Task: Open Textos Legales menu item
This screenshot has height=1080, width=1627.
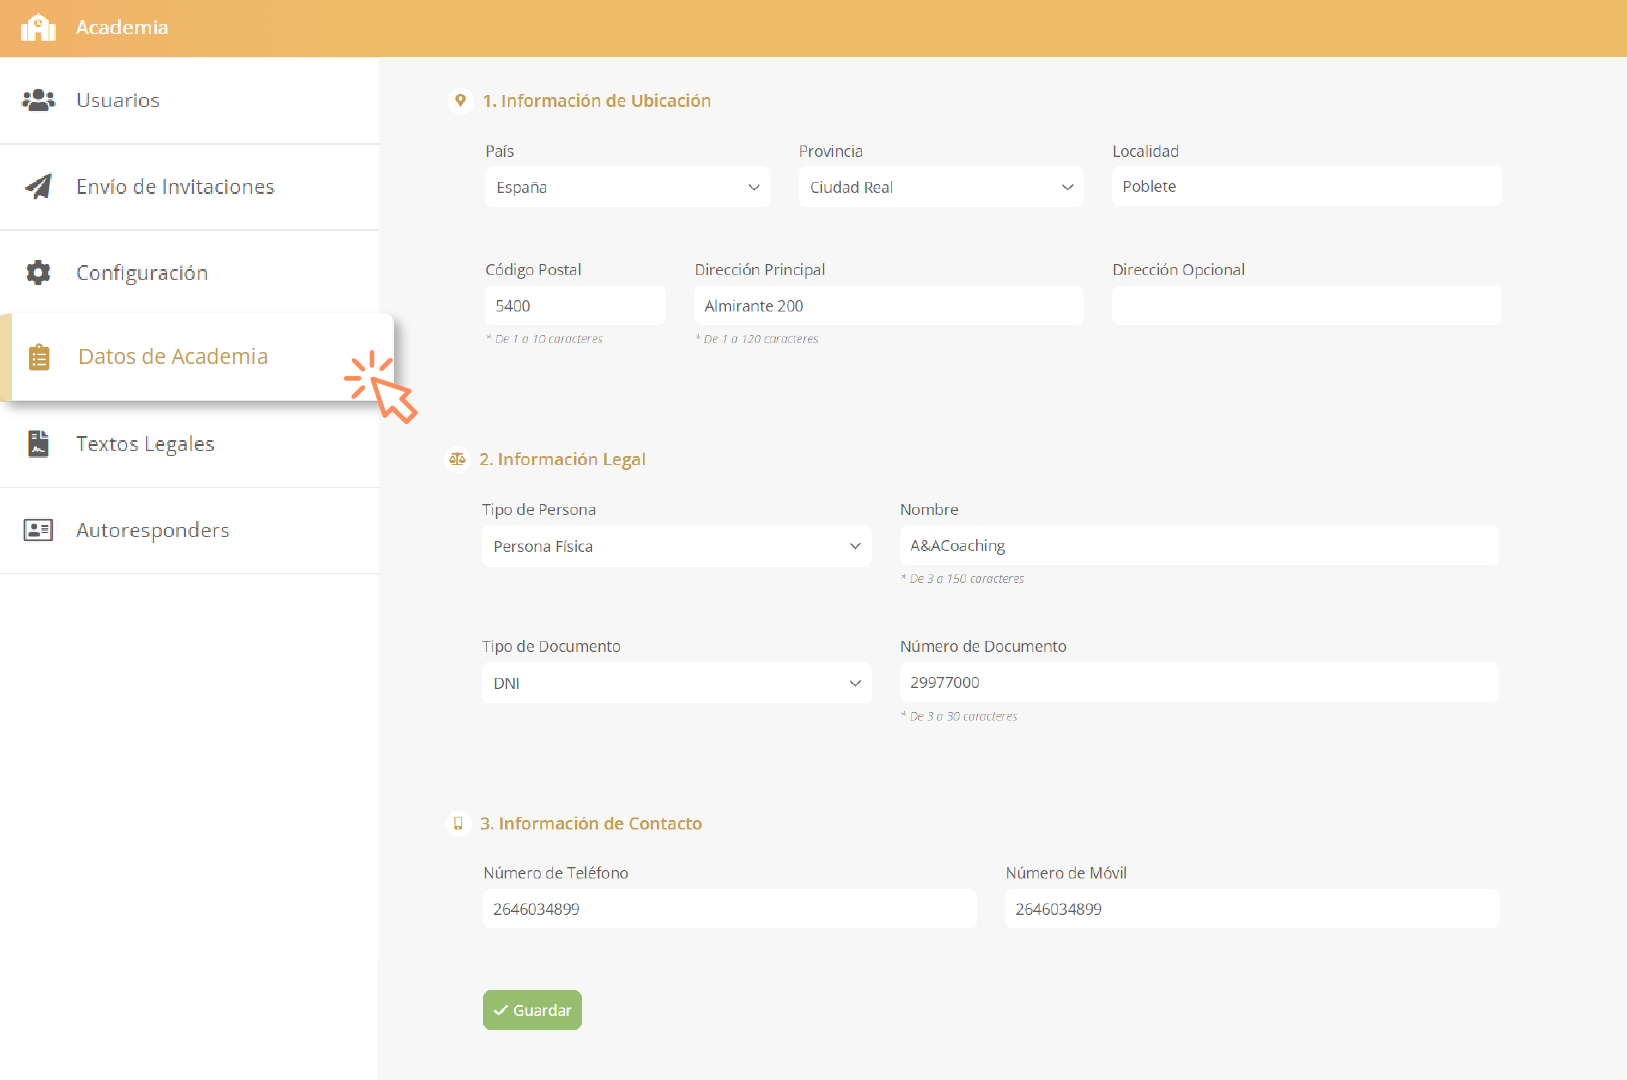Action: (189, 444)
